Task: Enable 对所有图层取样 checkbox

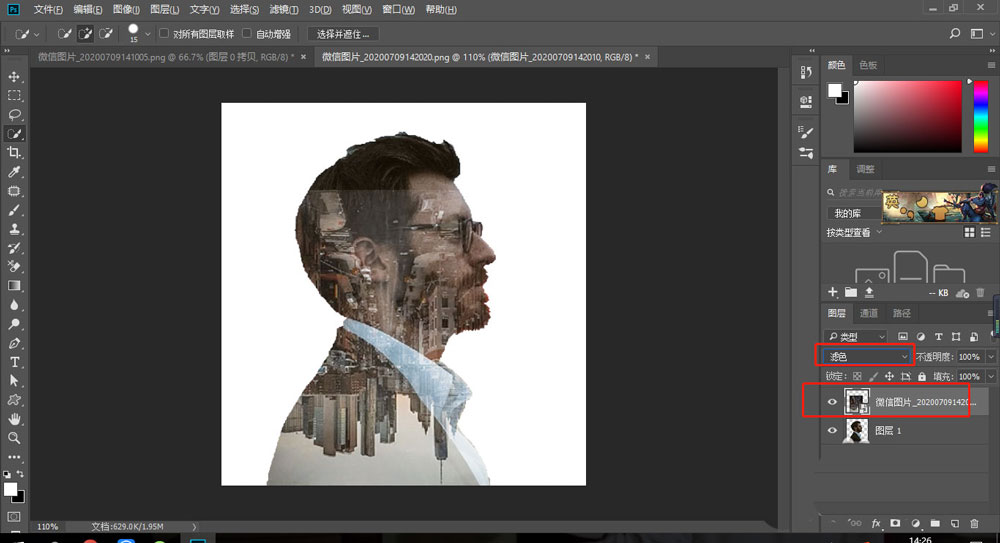Action: [164, 33]
